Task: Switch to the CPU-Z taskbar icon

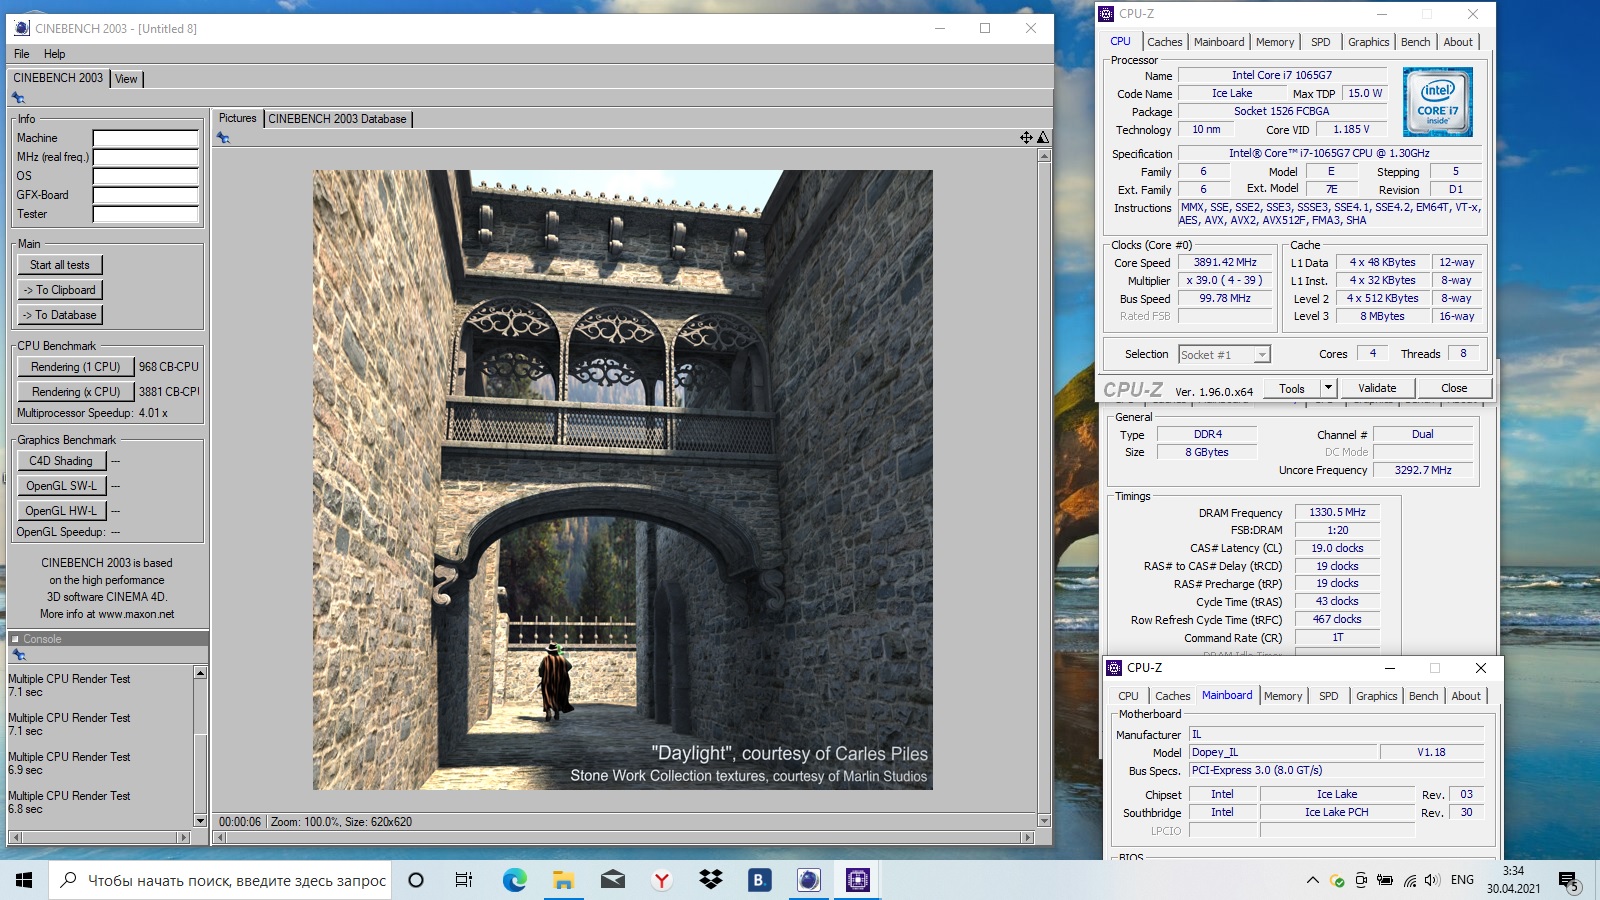Action: point(857,880)
